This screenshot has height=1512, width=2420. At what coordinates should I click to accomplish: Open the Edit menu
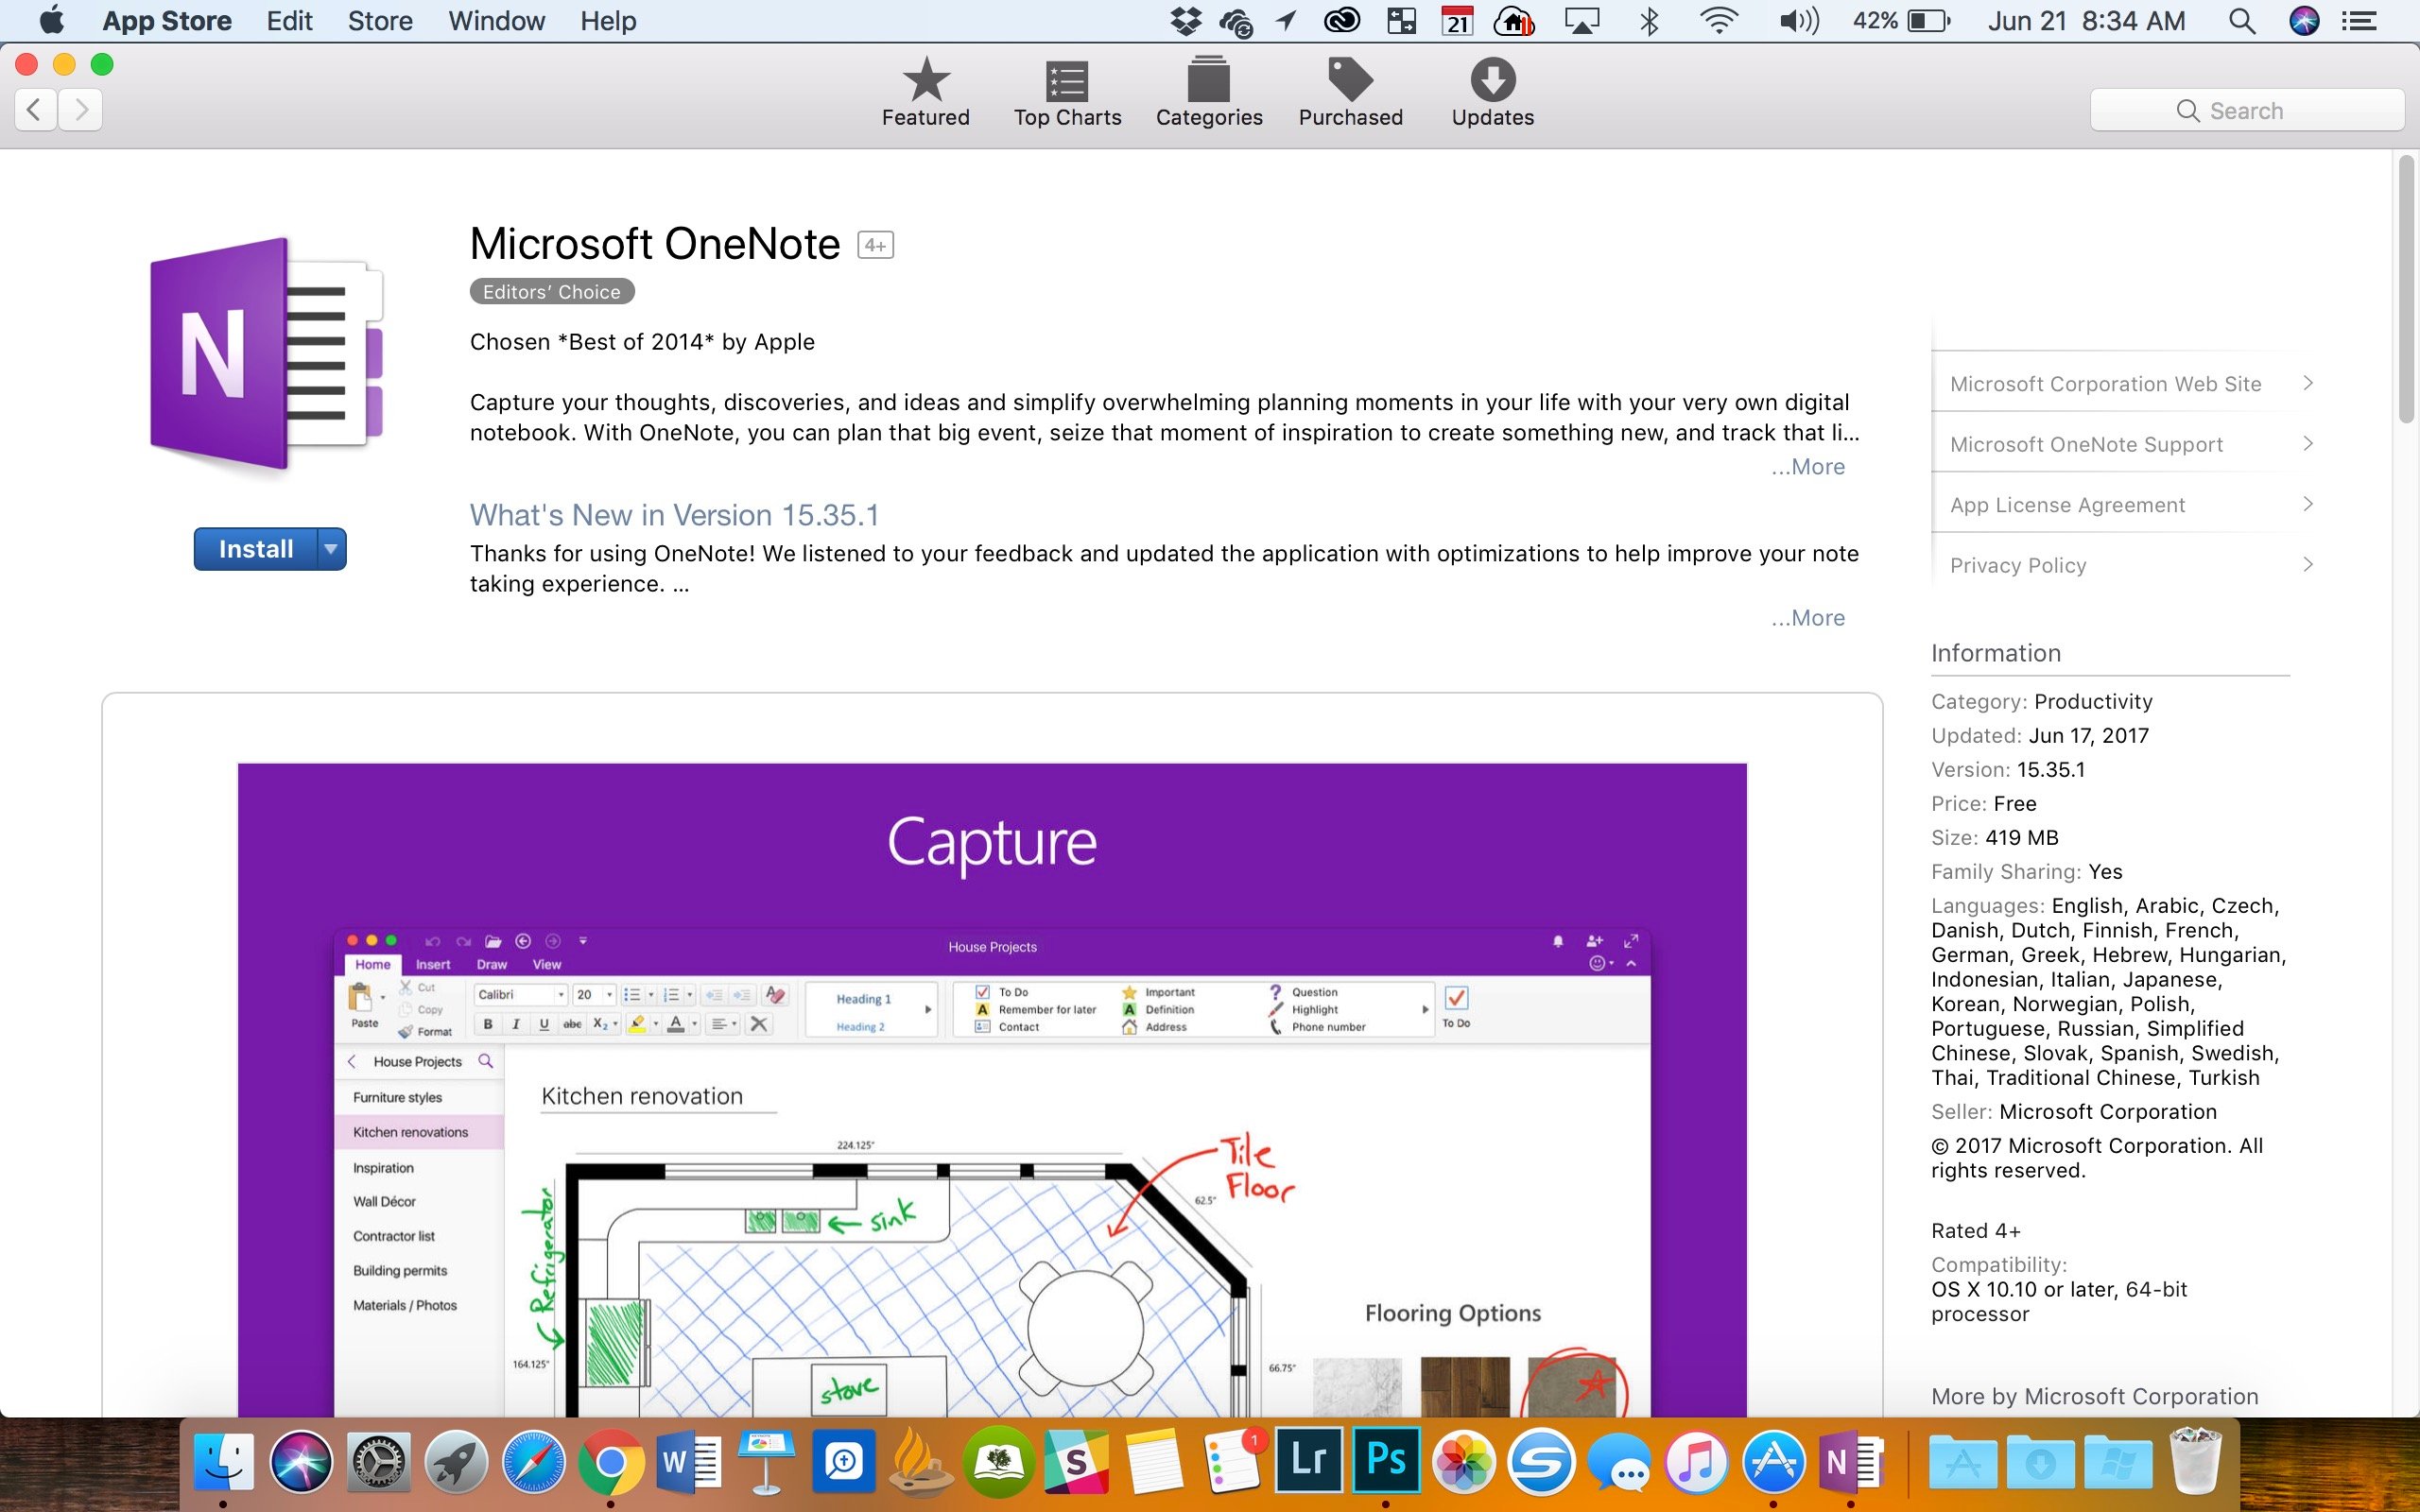(x=289, y=20)
